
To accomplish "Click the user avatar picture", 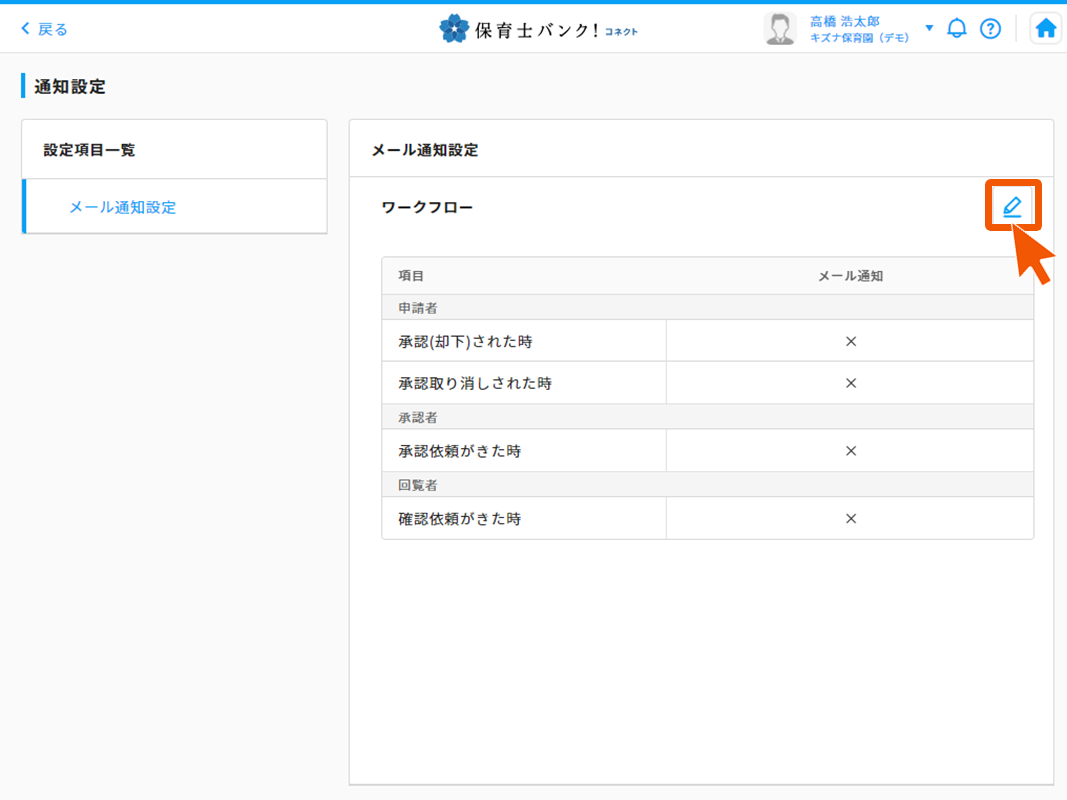I will 779,29.
